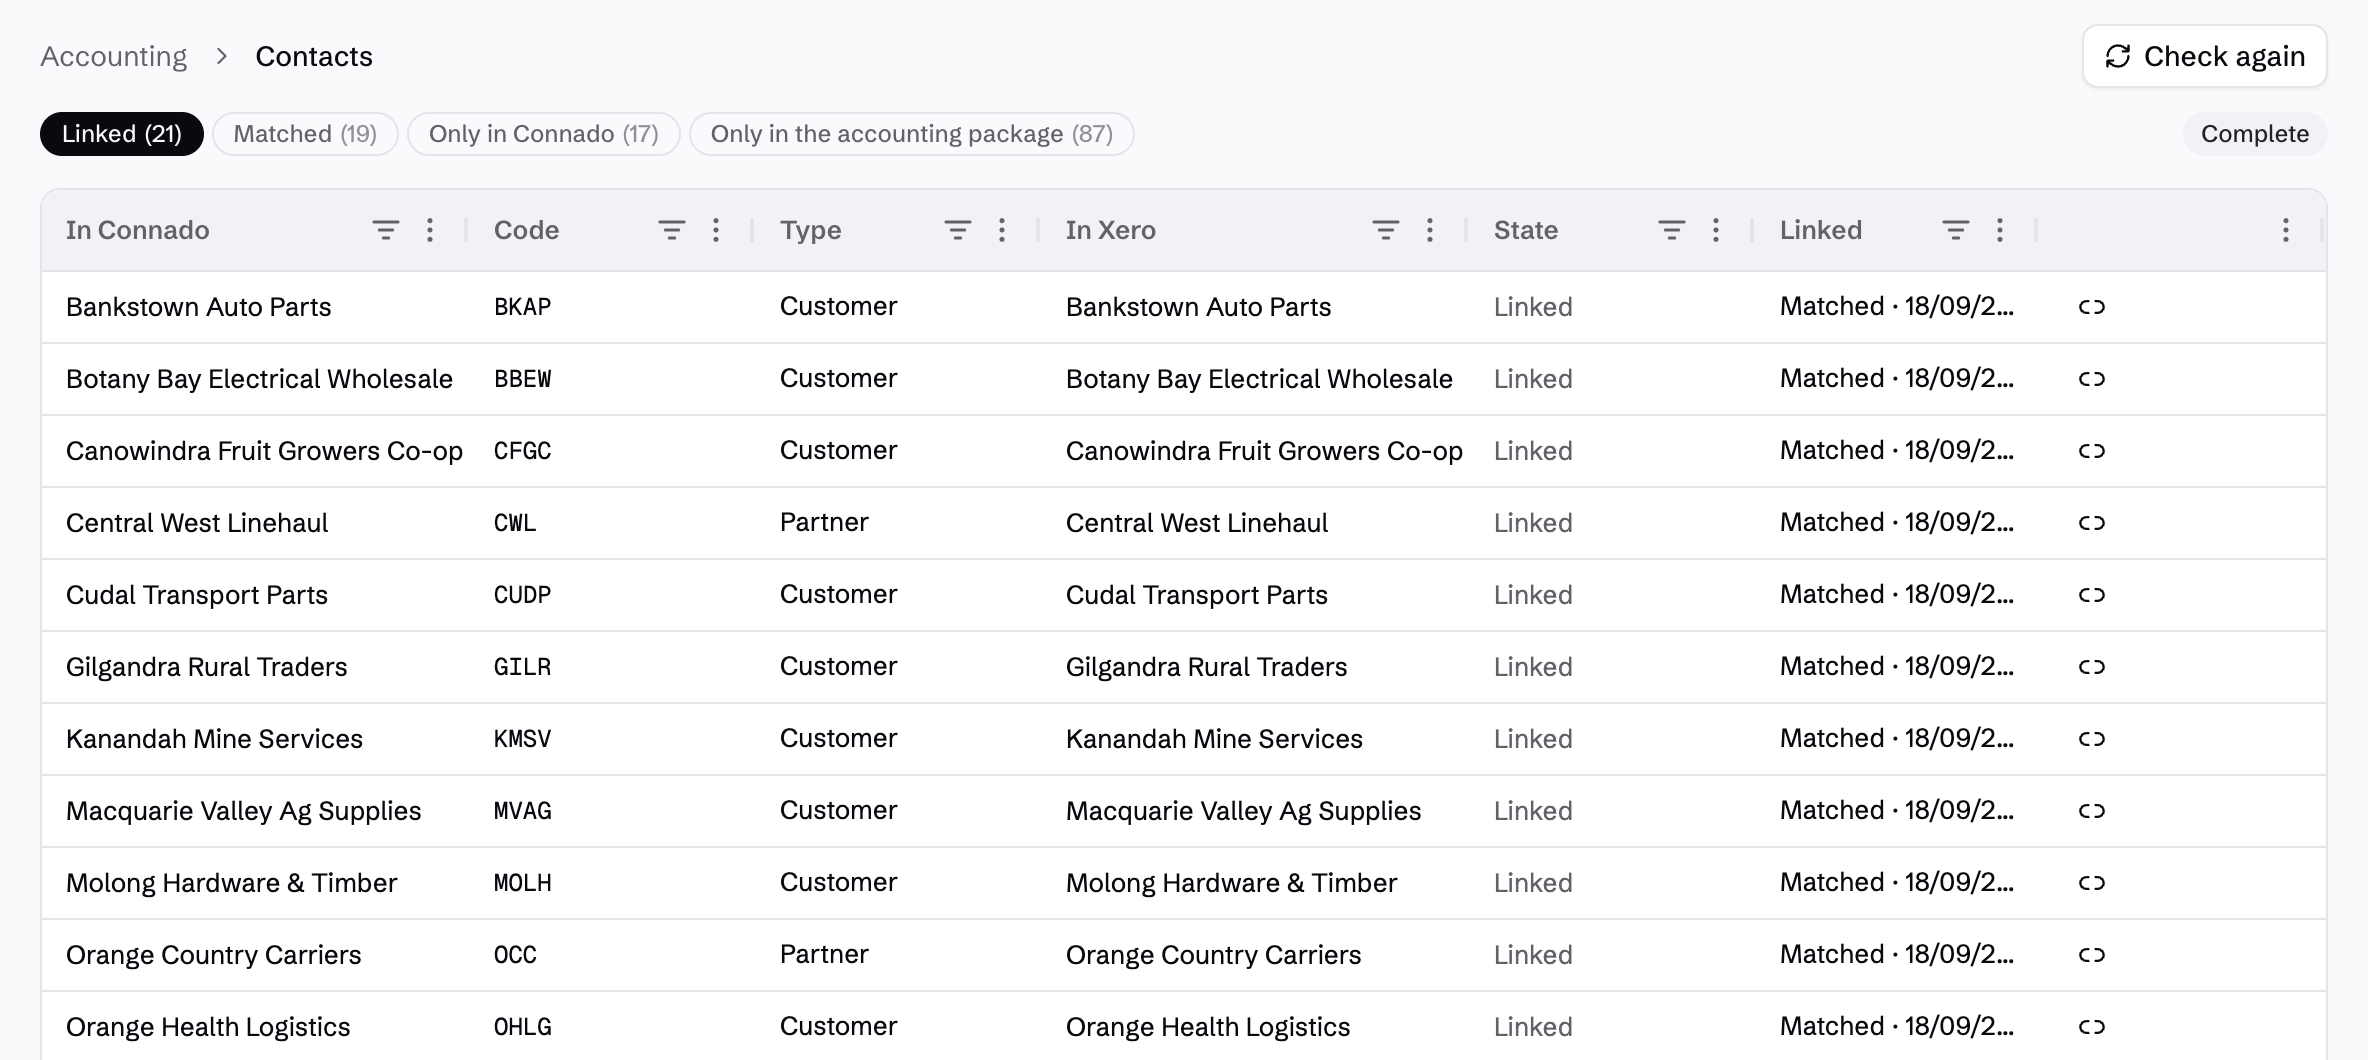Image resolution: width=2368 pixels, height=1060 pixels.
Task: Sort by the In Xero column header
Action: click(1111, 230)
